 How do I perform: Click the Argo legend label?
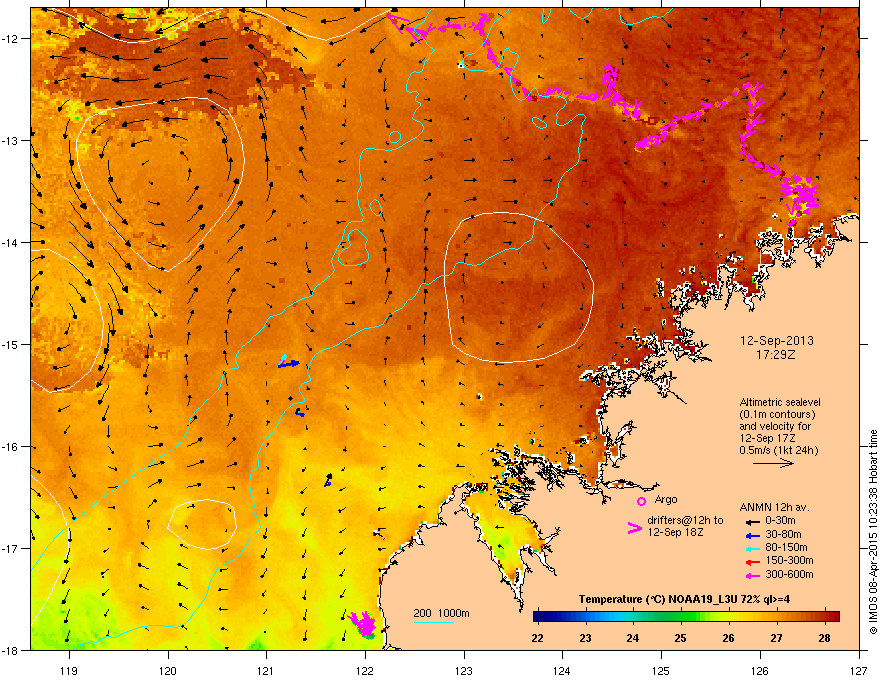(666, 499)
